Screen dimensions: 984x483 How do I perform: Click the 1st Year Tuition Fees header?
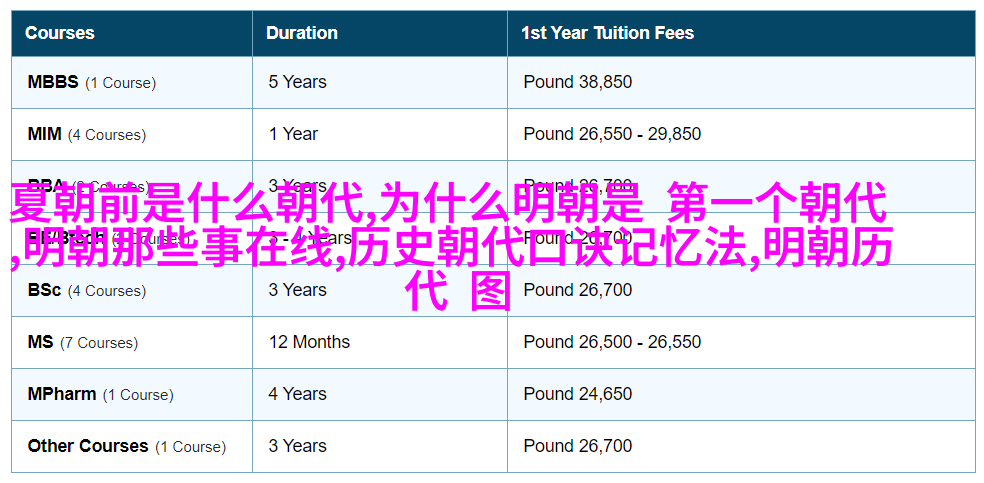tap(607, 33)
